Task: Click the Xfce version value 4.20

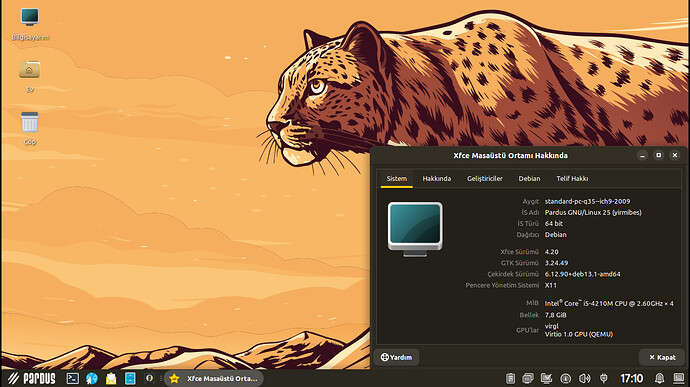Action: (551, 252)
